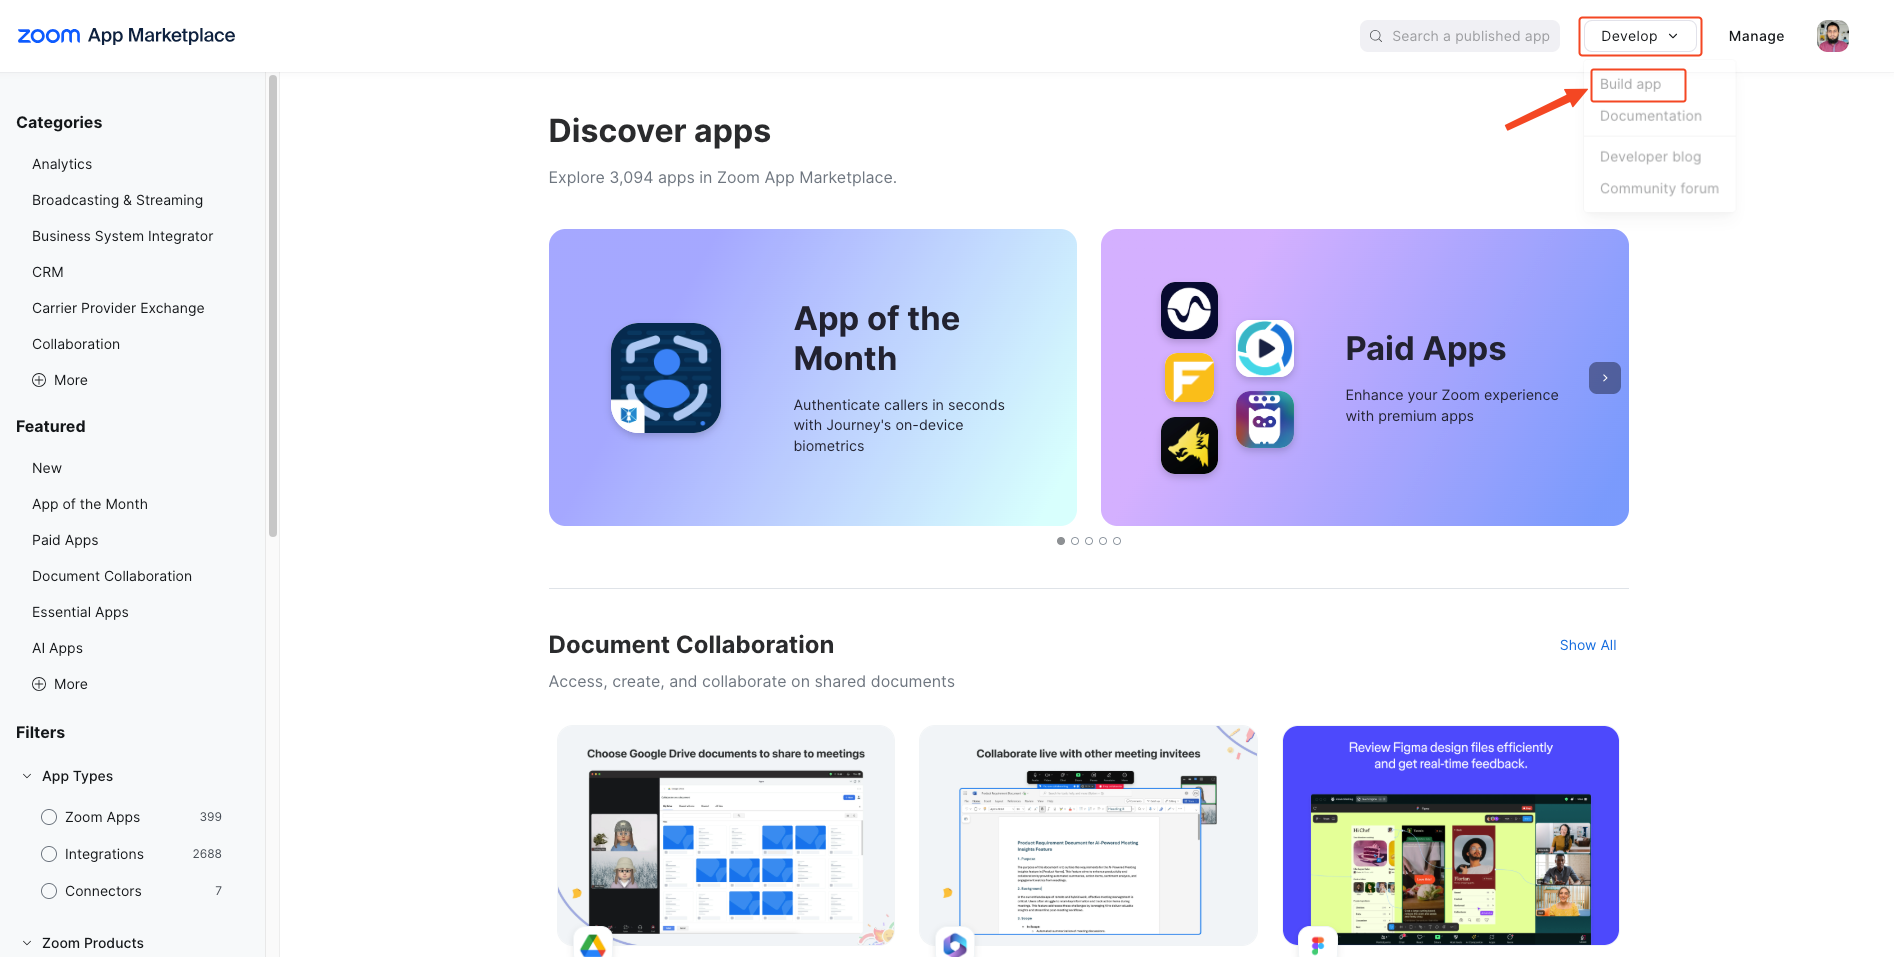Viewport: 1894px width, 957px height.
Task: Open the Develop dropdown
Action: coord(1640,36)
